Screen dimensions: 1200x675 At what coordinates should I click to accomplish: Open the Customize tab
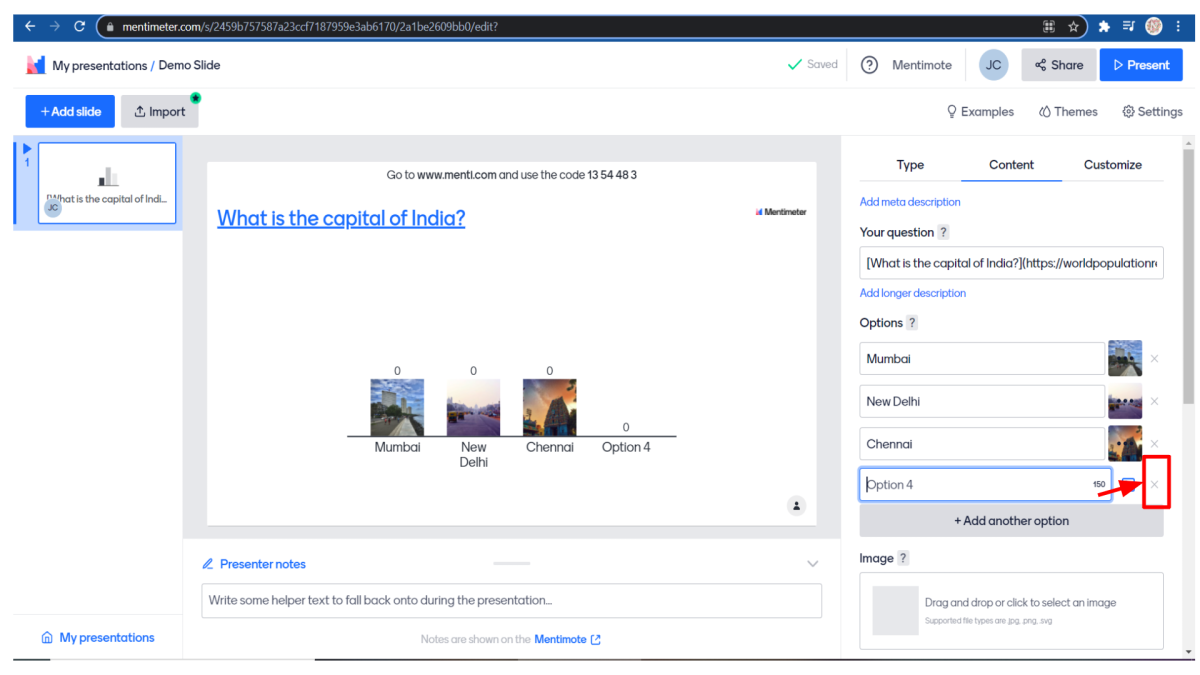[1112, 165]
